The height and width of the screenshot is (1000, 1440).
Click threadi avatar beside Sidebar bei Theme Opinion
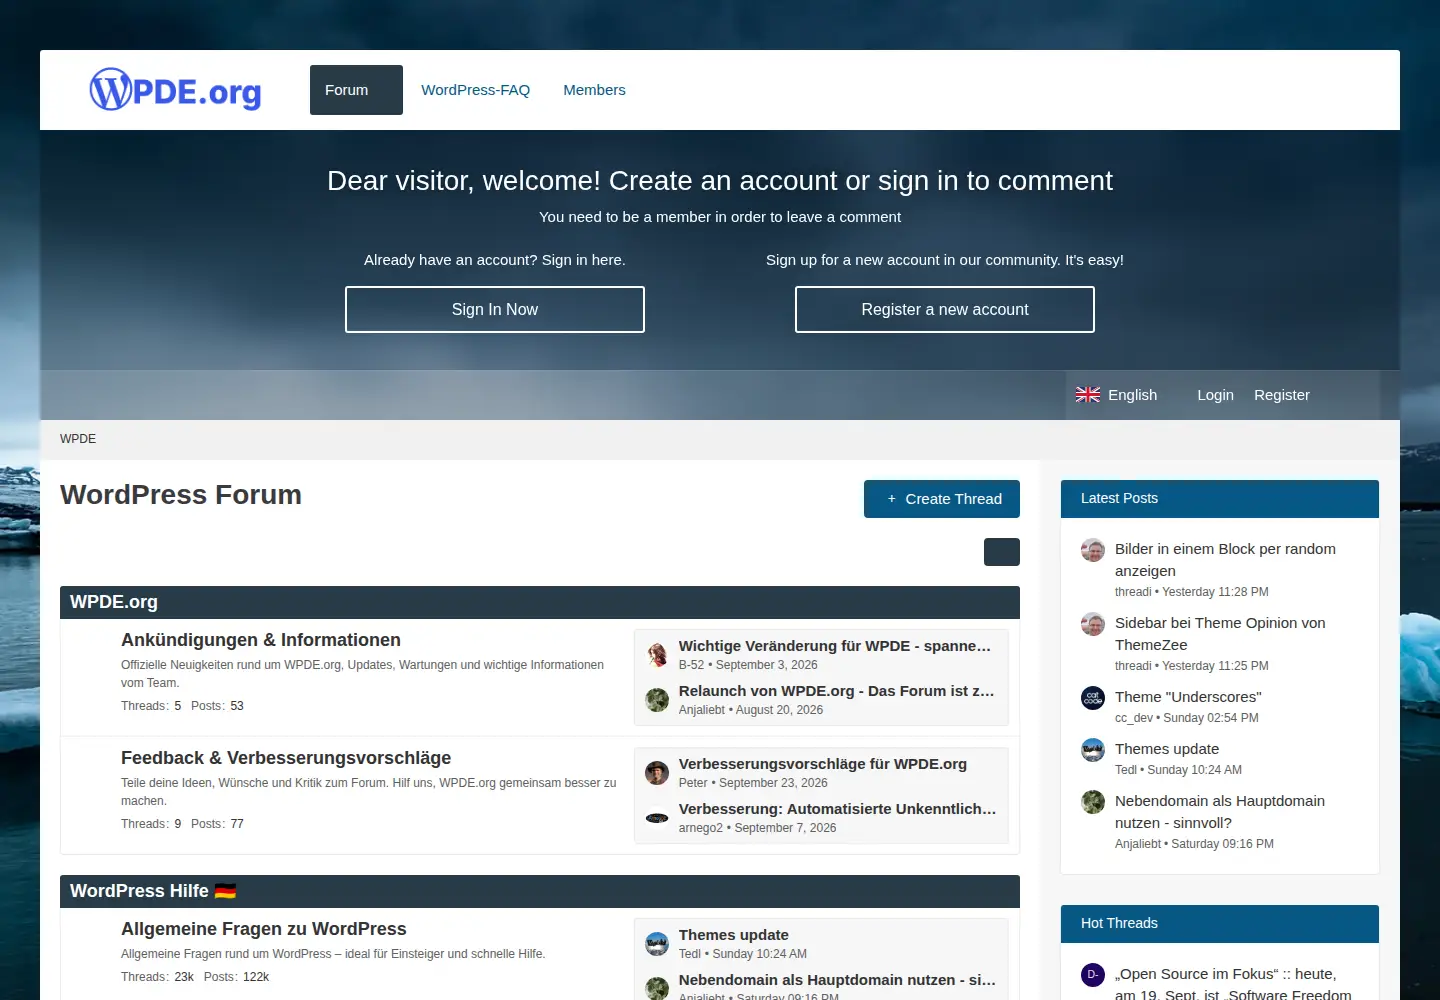(1093, 624)
